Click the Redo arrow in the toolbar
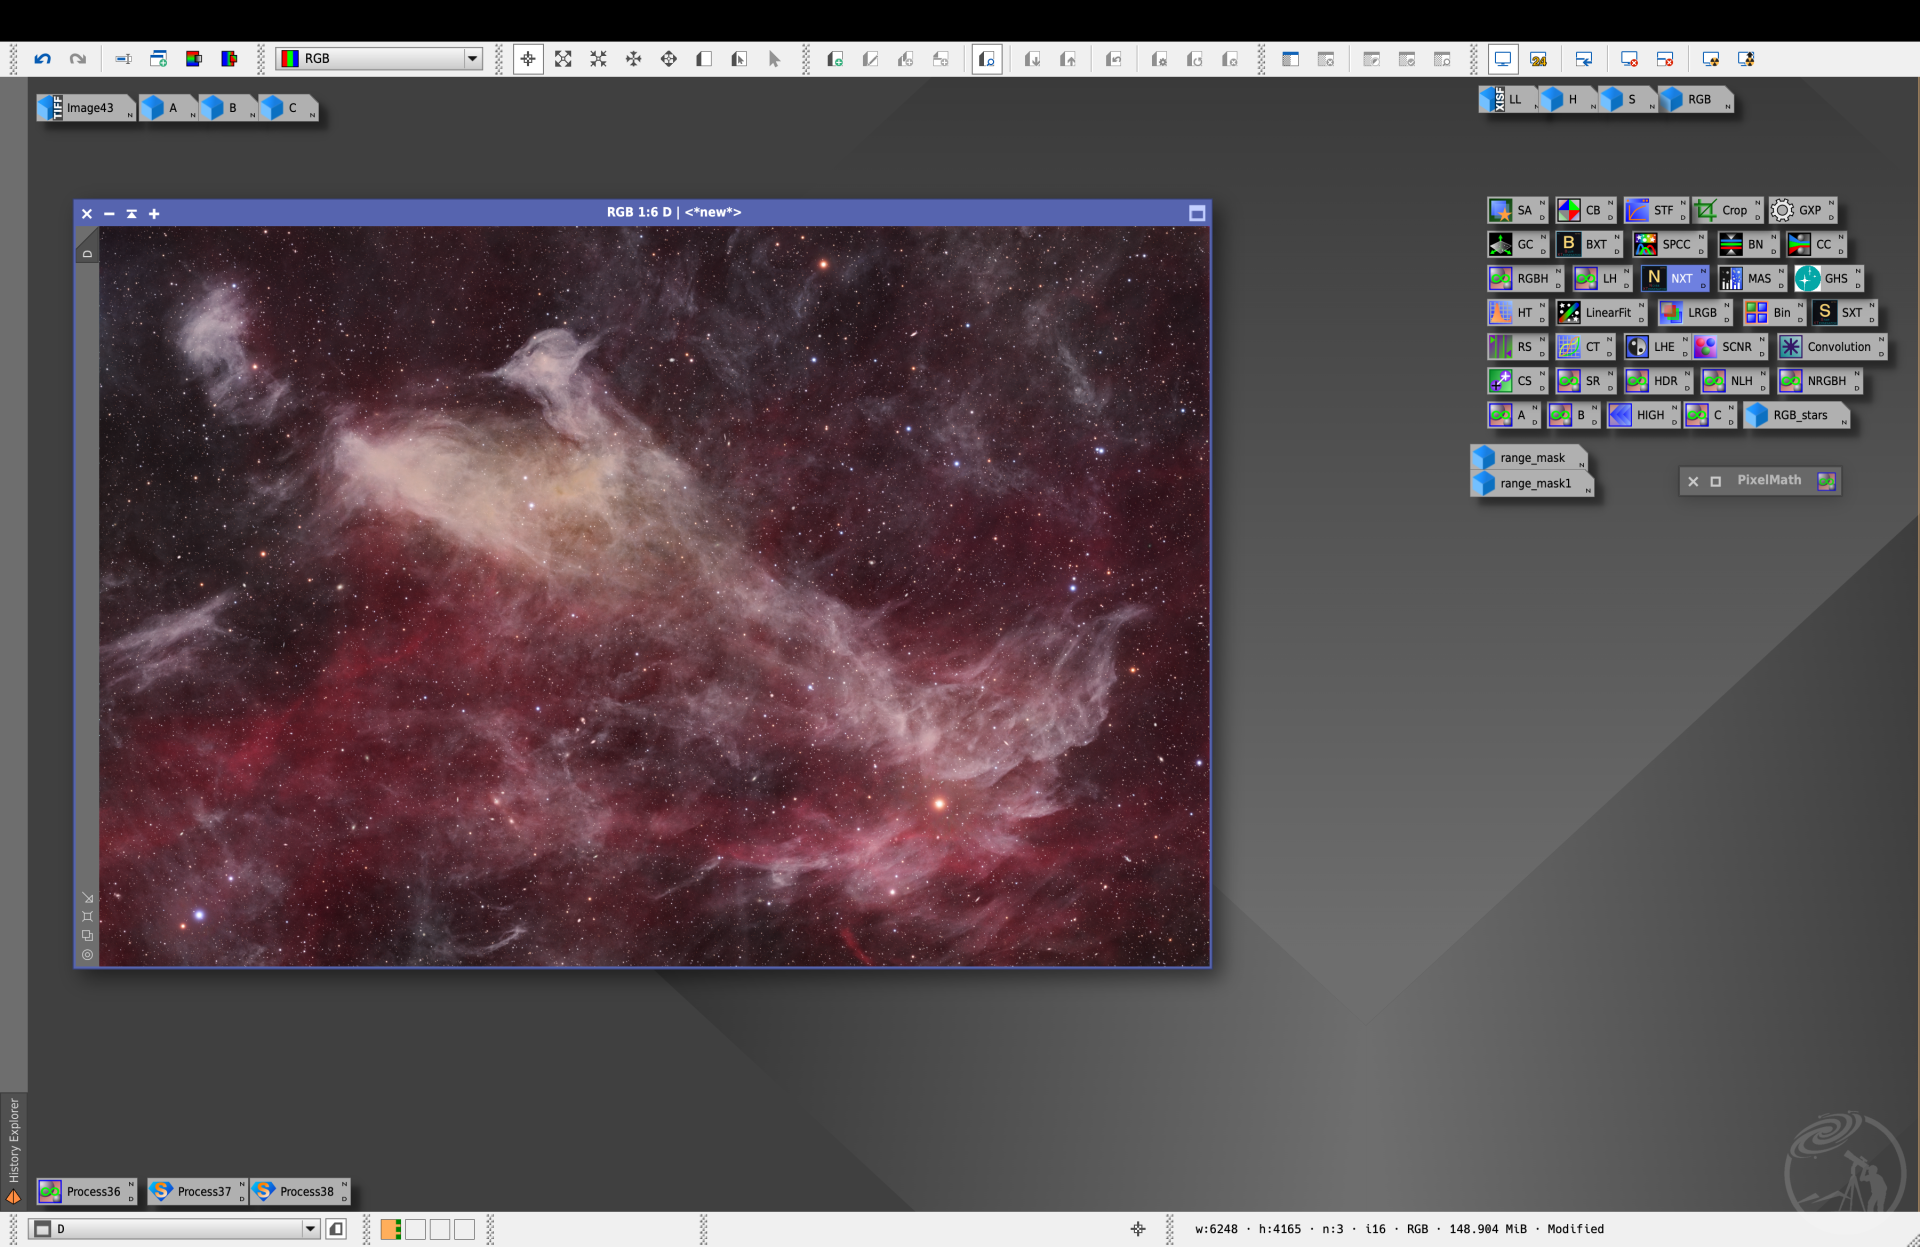1920x1247 pixels. point(77,59)
